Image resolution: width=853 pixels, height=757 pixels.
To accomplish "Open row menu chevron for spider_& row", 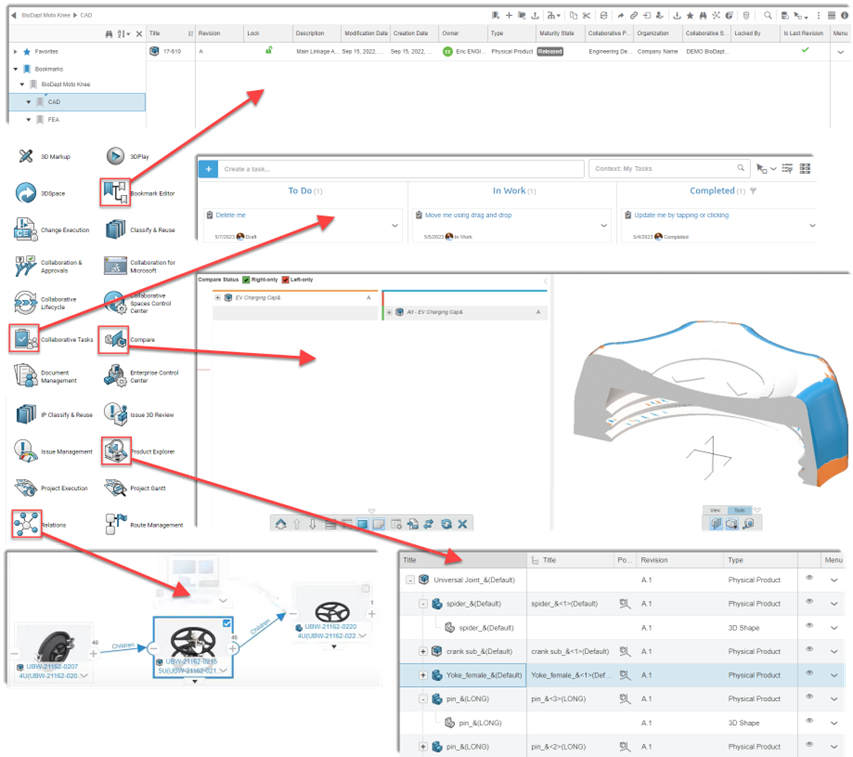I will click(834, 604).
